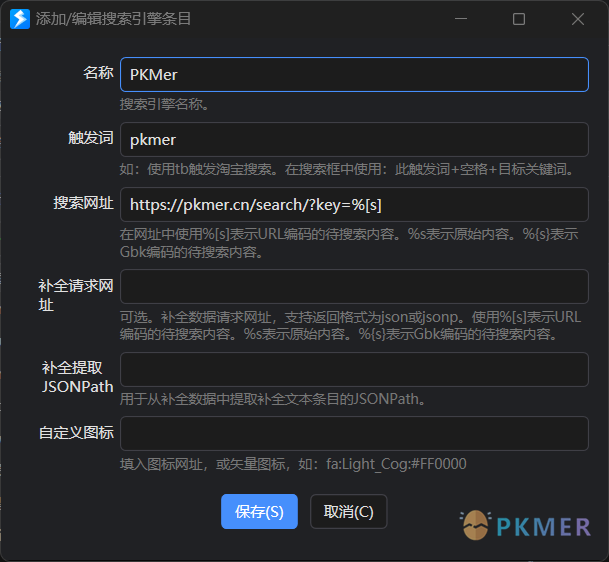Viewport: 609px width, 562px height.
Task: Click the 补全提取 JSONPath label
Action: coord(78,377)
